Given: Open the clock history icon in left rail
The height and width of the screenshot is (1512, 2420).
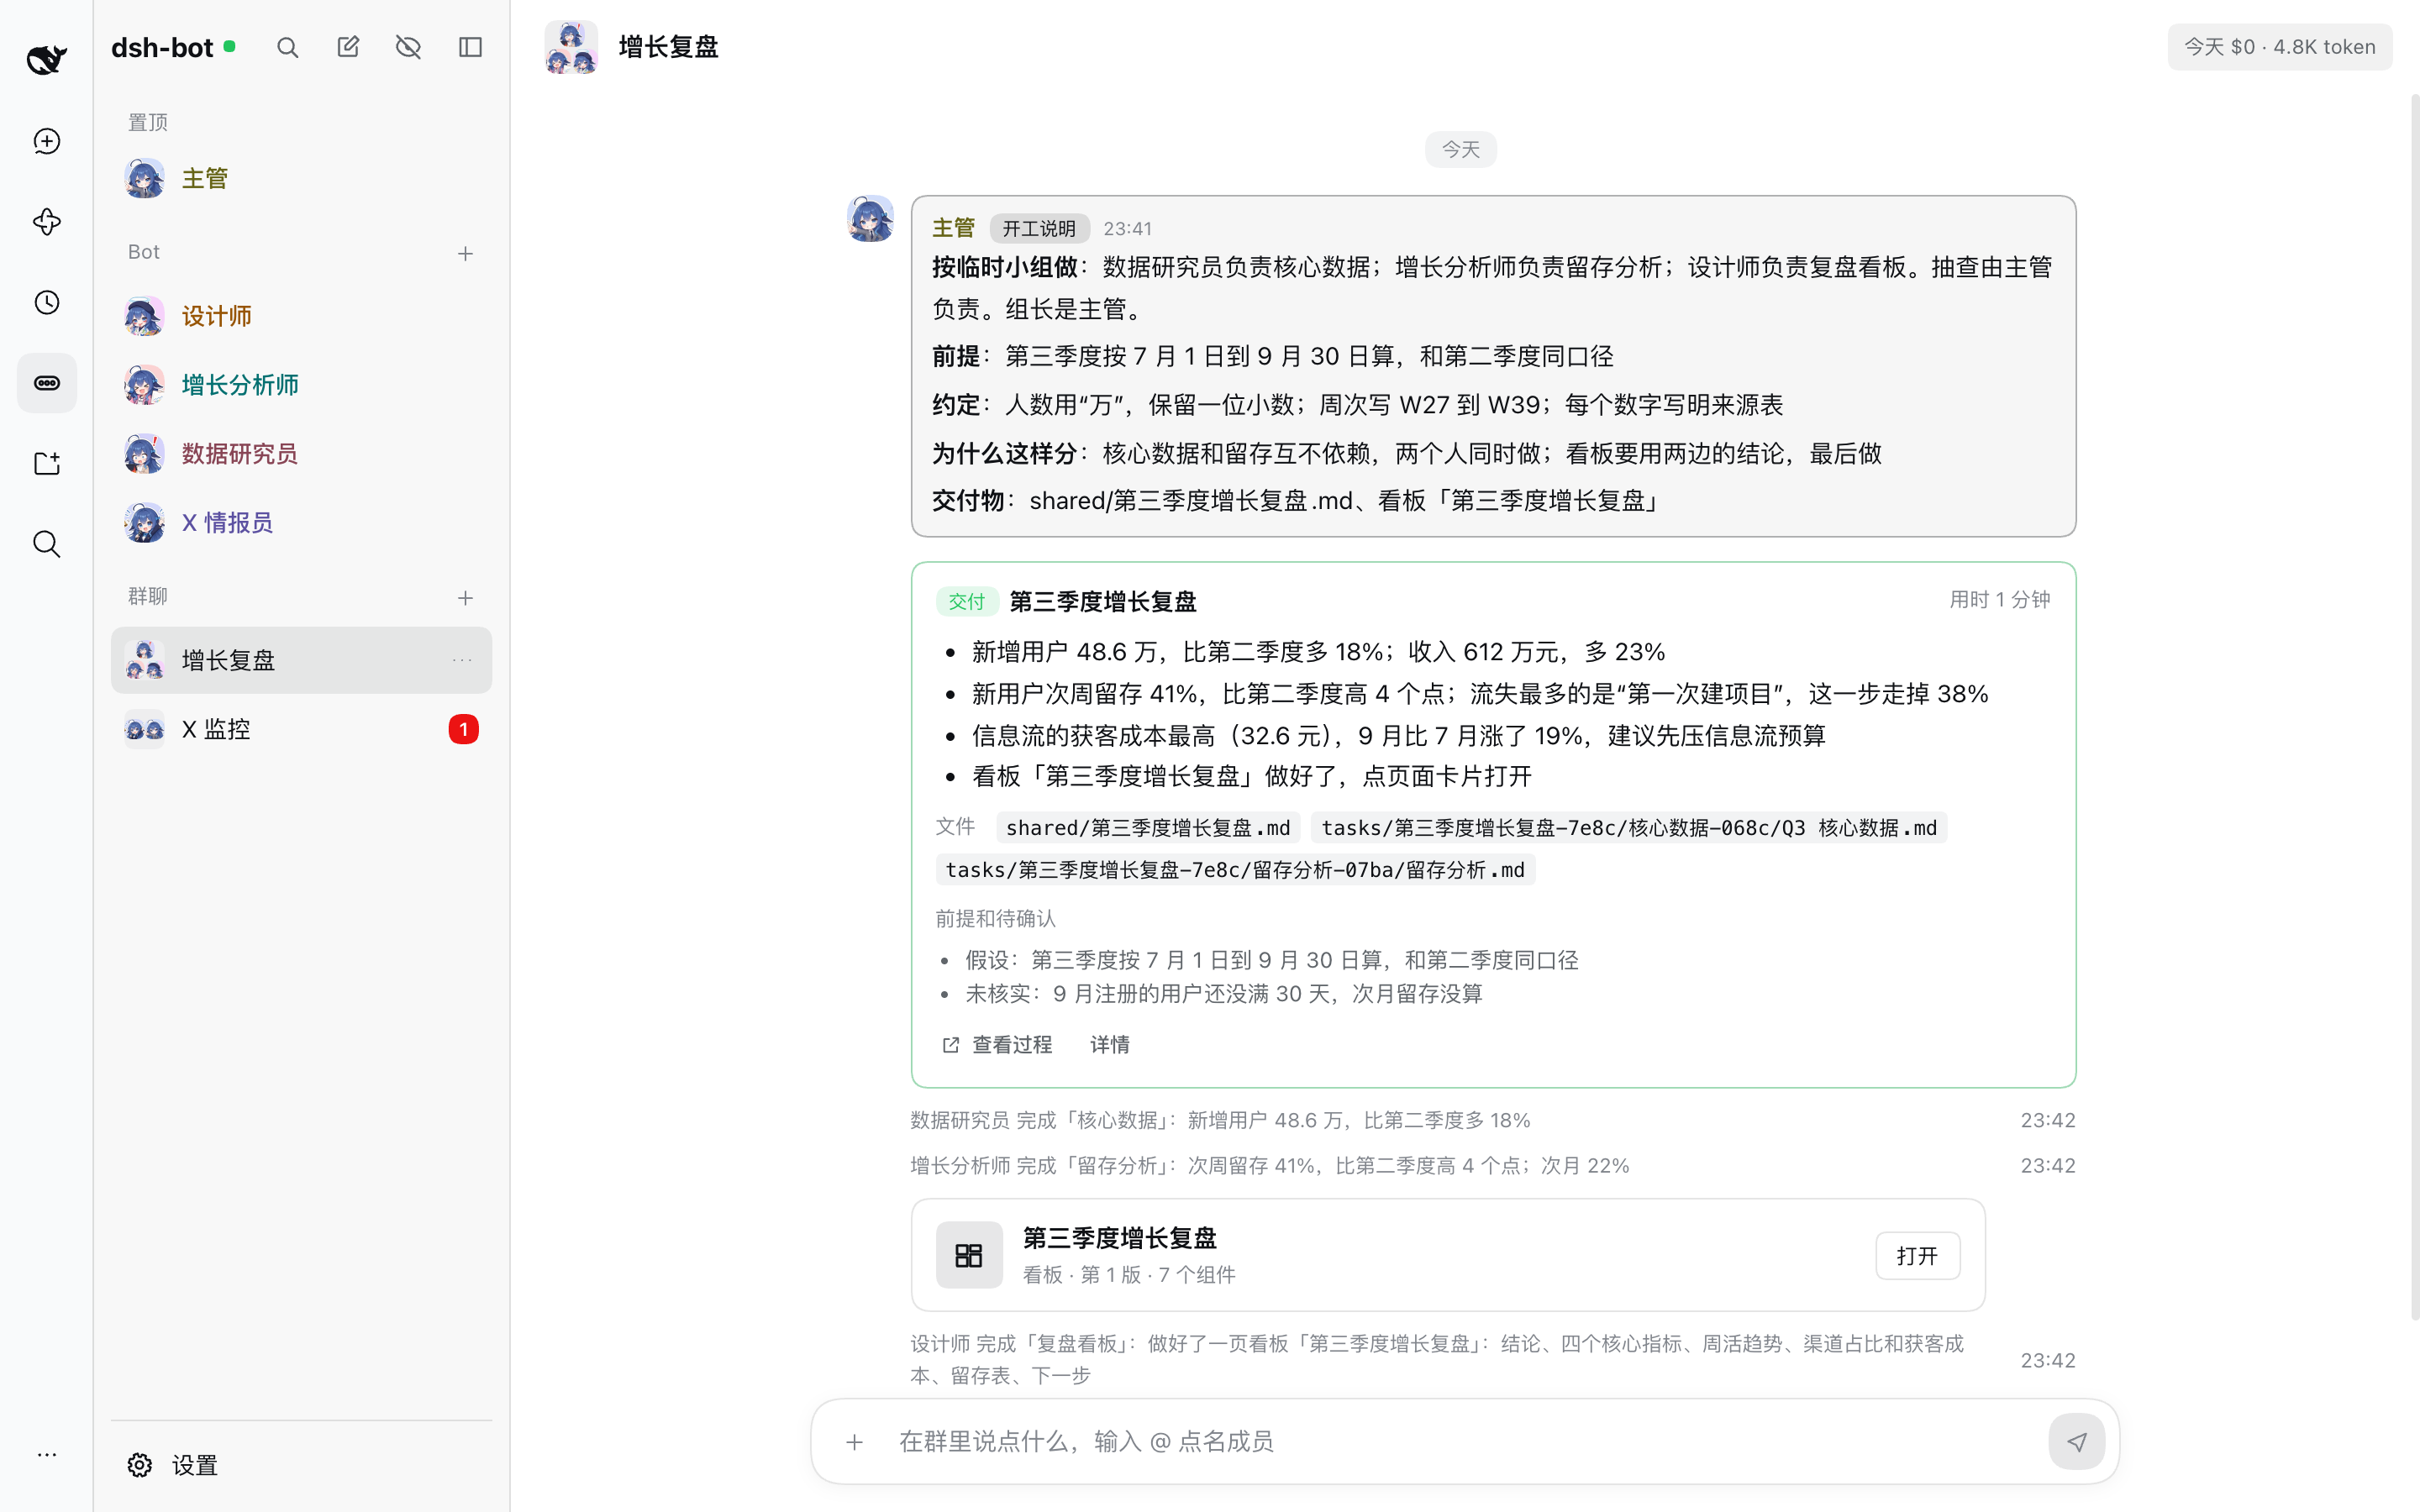Looking at the screenshot, I should point(46,302).
